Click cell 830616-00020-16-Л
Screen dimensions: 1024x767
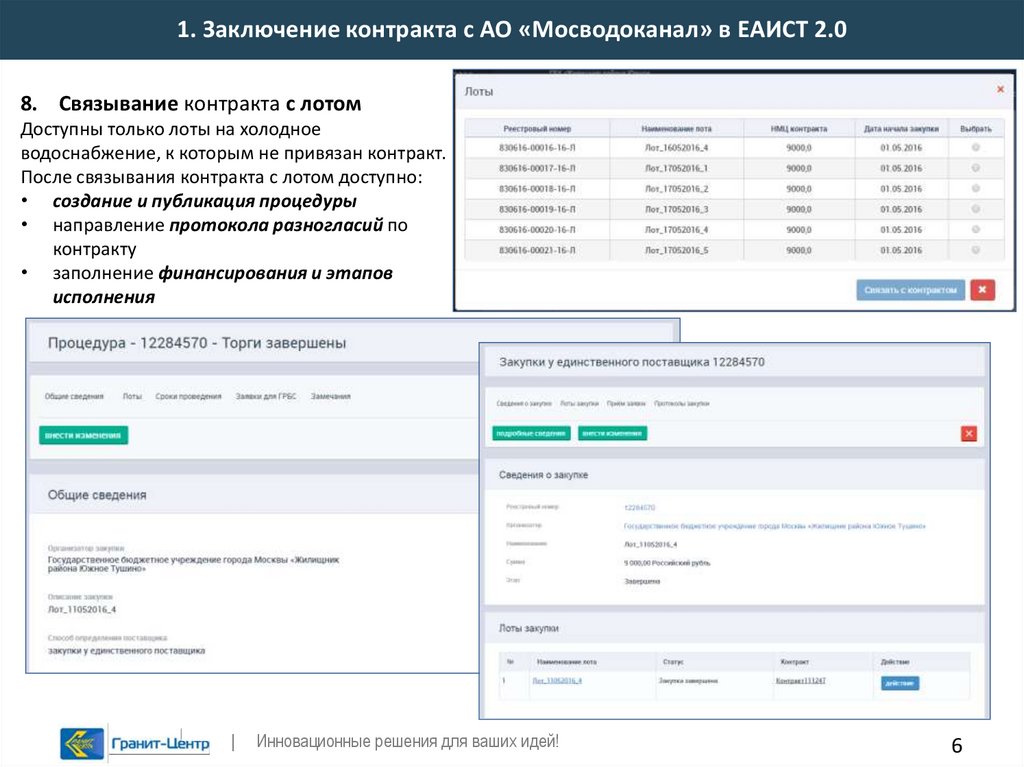[x=537, y=229]
